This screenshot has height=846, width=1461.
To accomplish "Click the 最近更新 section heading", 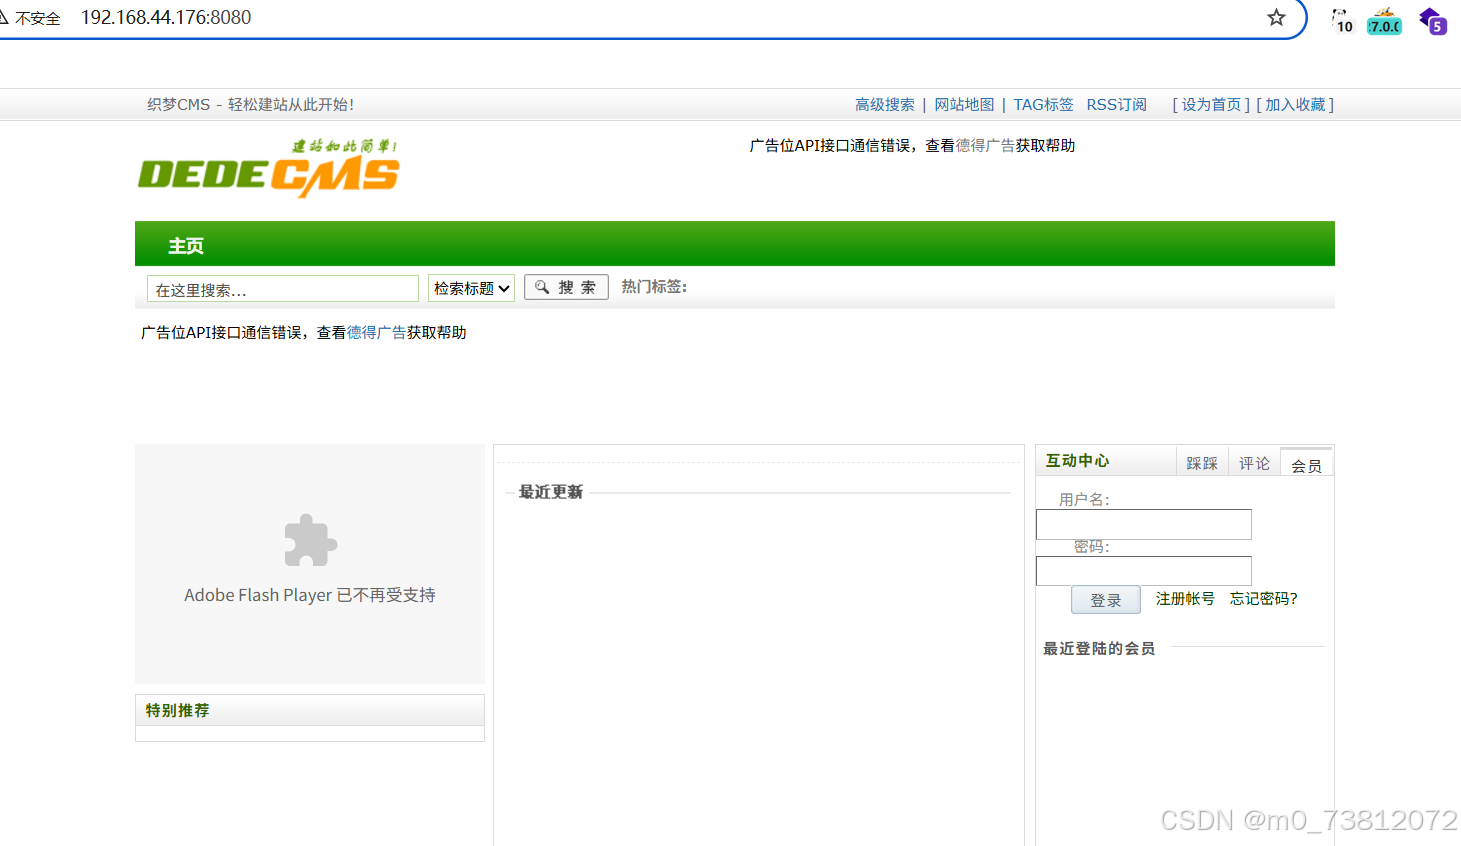I will 550,492.
